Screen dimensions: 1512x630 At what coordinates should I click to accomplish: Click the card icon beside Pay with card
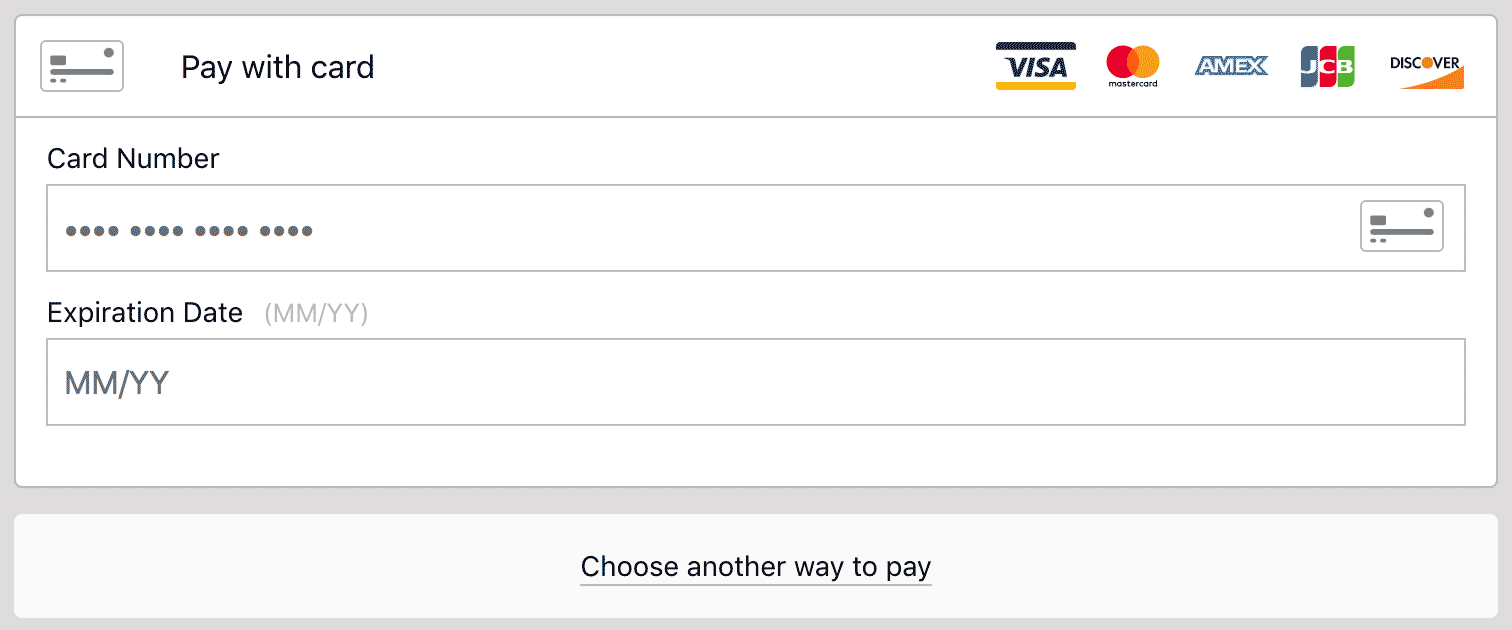[x=82, y=66]
